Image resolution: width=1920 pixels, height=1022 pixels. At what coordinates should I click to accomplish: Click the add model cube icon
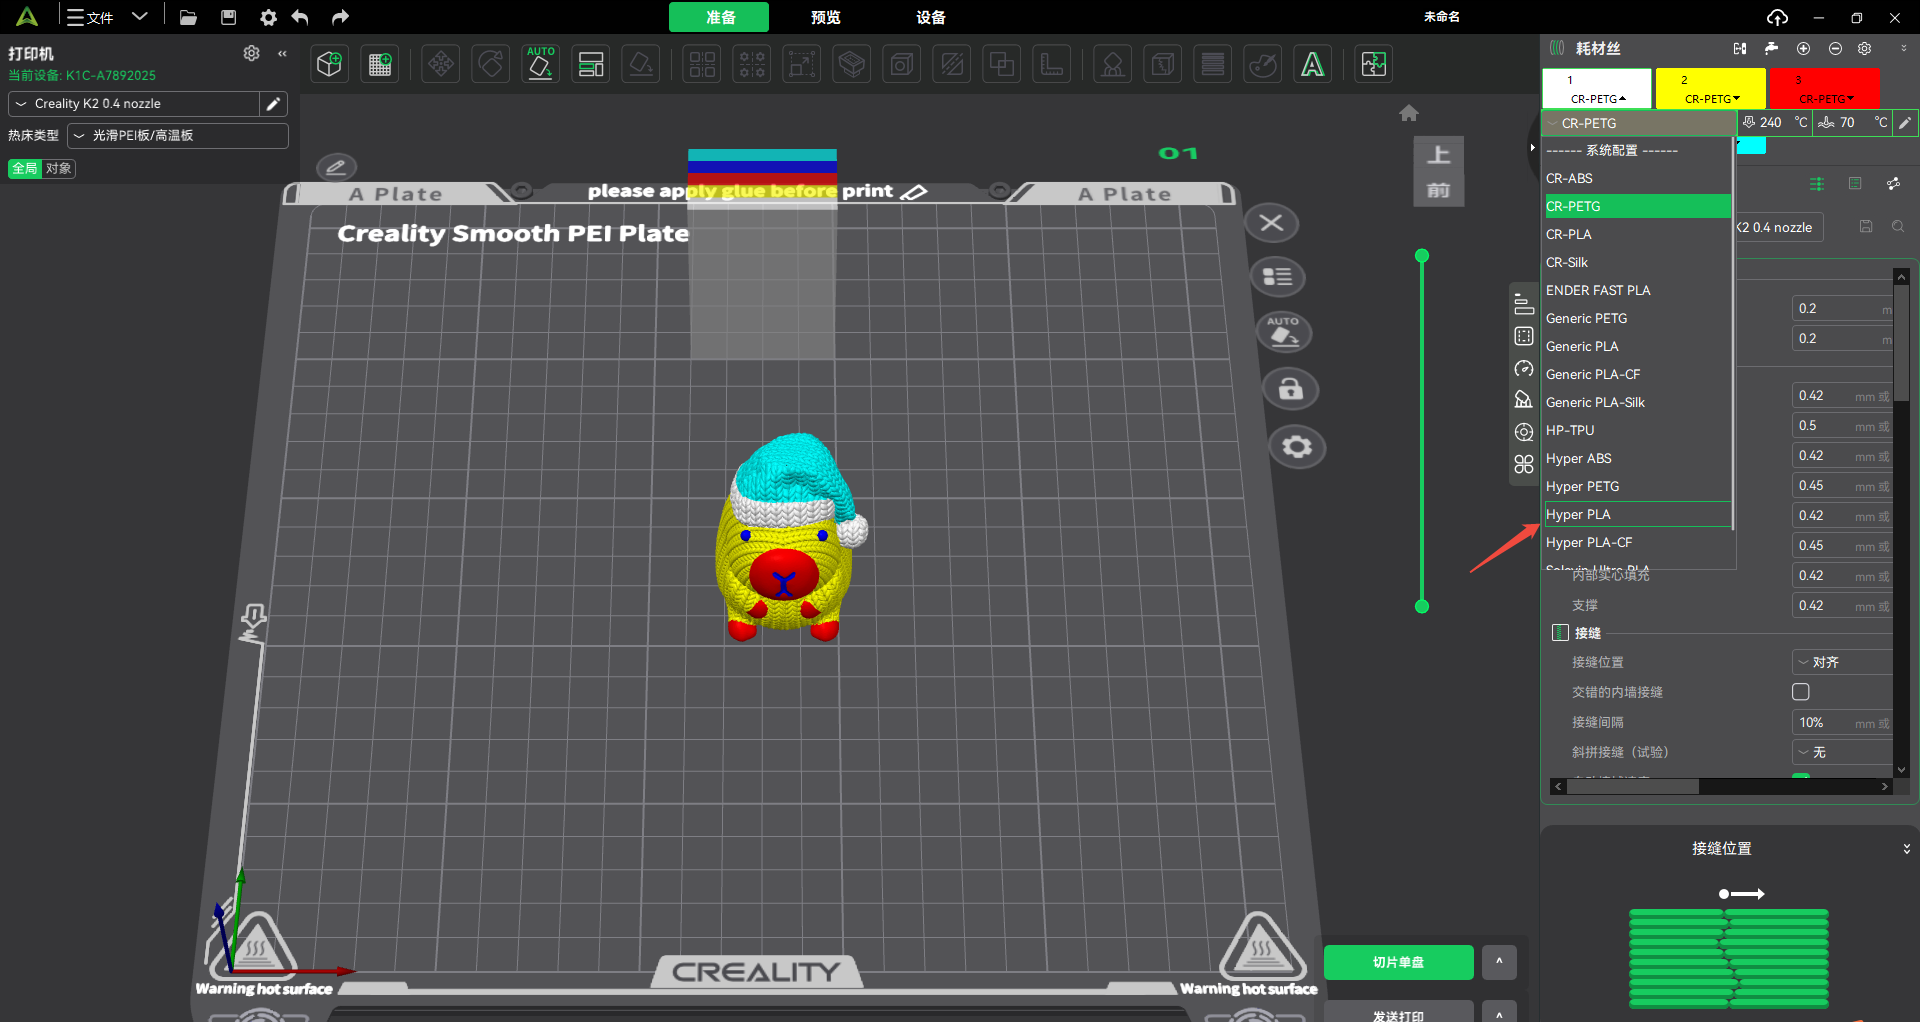330,65
